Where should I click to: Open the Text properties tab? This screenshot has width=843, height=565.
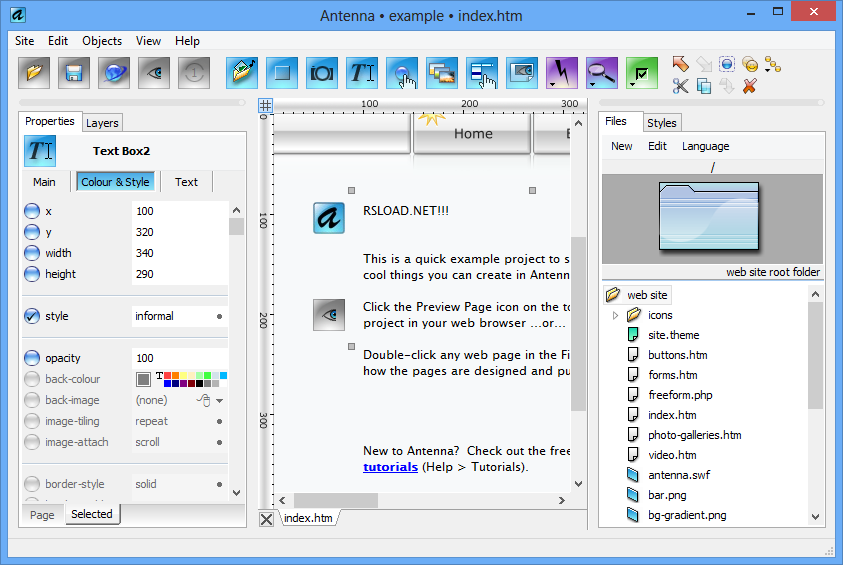[x=186, y=182]
